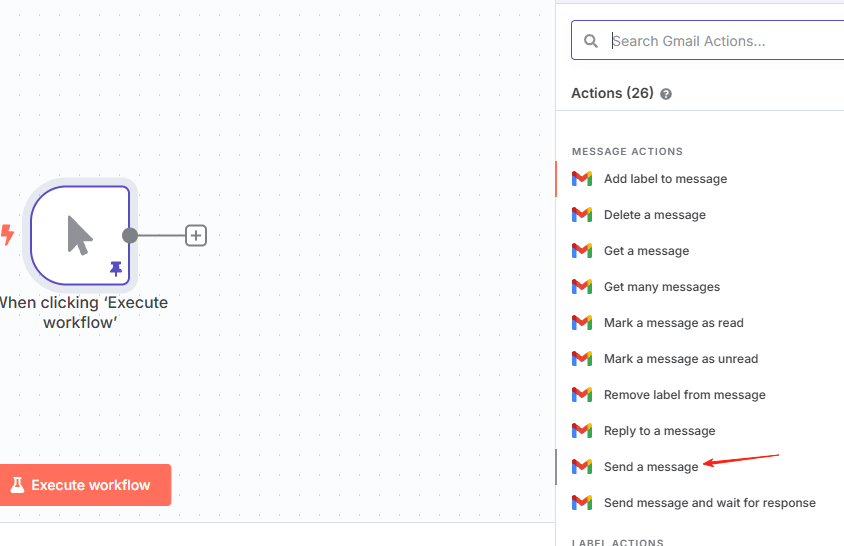Viewport: 844px width, 546px height.
Task: Choose the Send a message action
Action: point(651,467)
